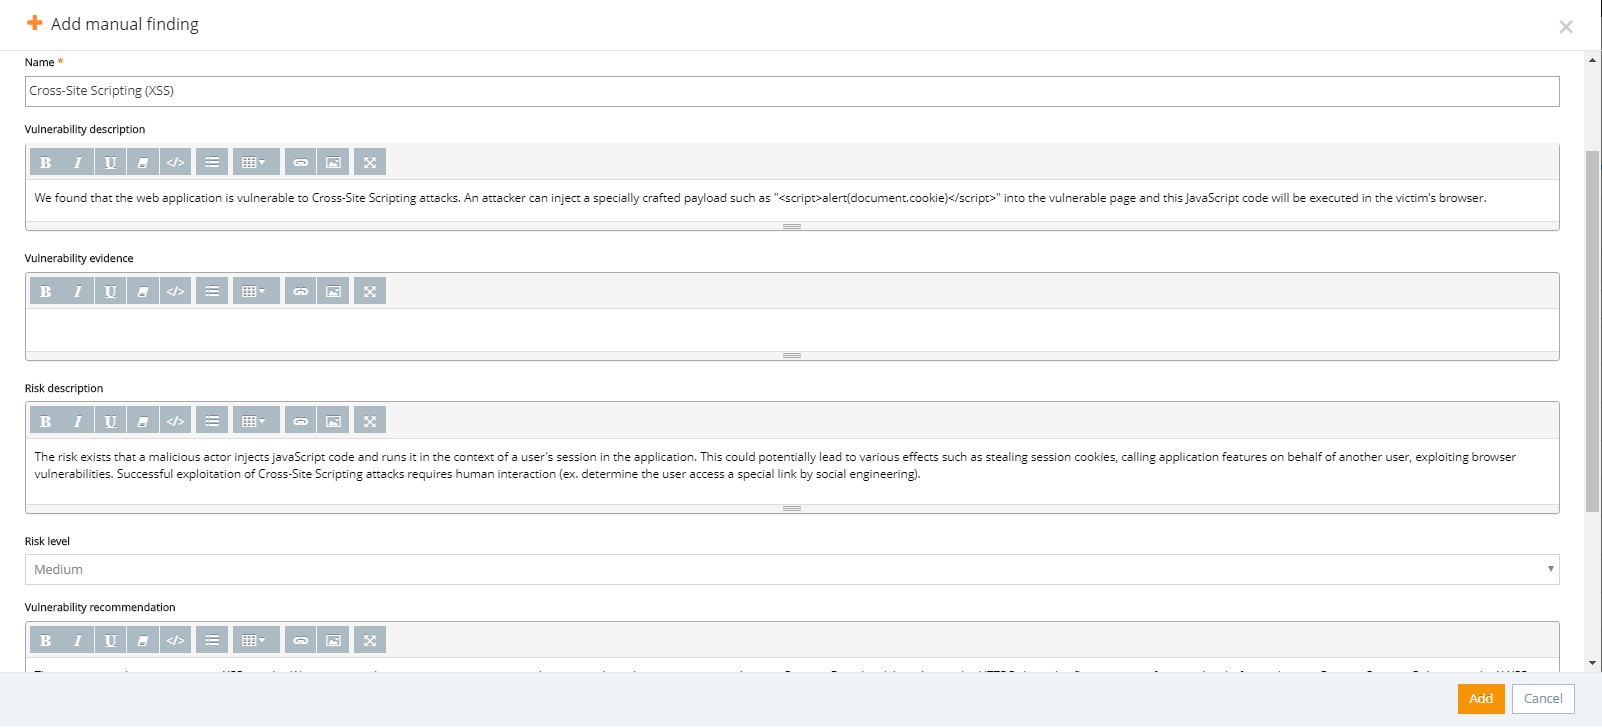Click Bold in Vulnerability evidence toolbar
The width and height of the screenshot is (1602, 728).
click(45, 291)
